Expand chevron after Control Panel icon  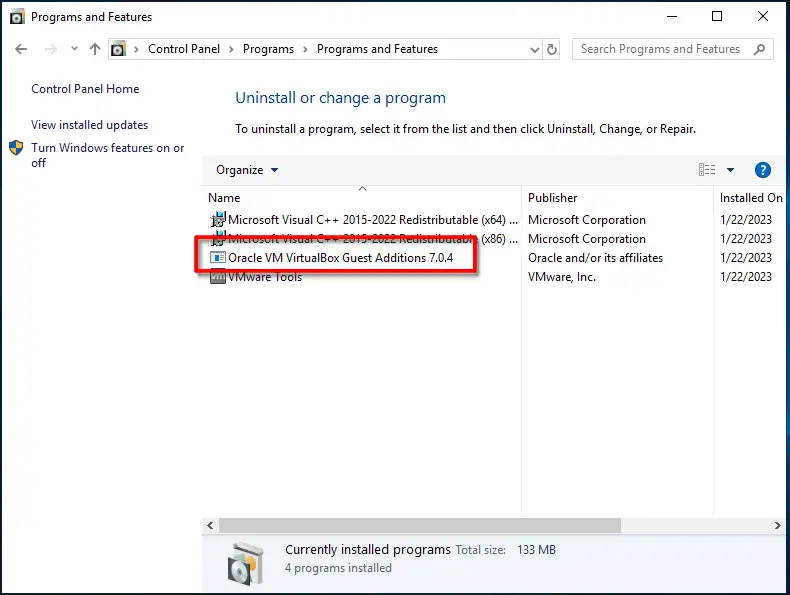136,49
